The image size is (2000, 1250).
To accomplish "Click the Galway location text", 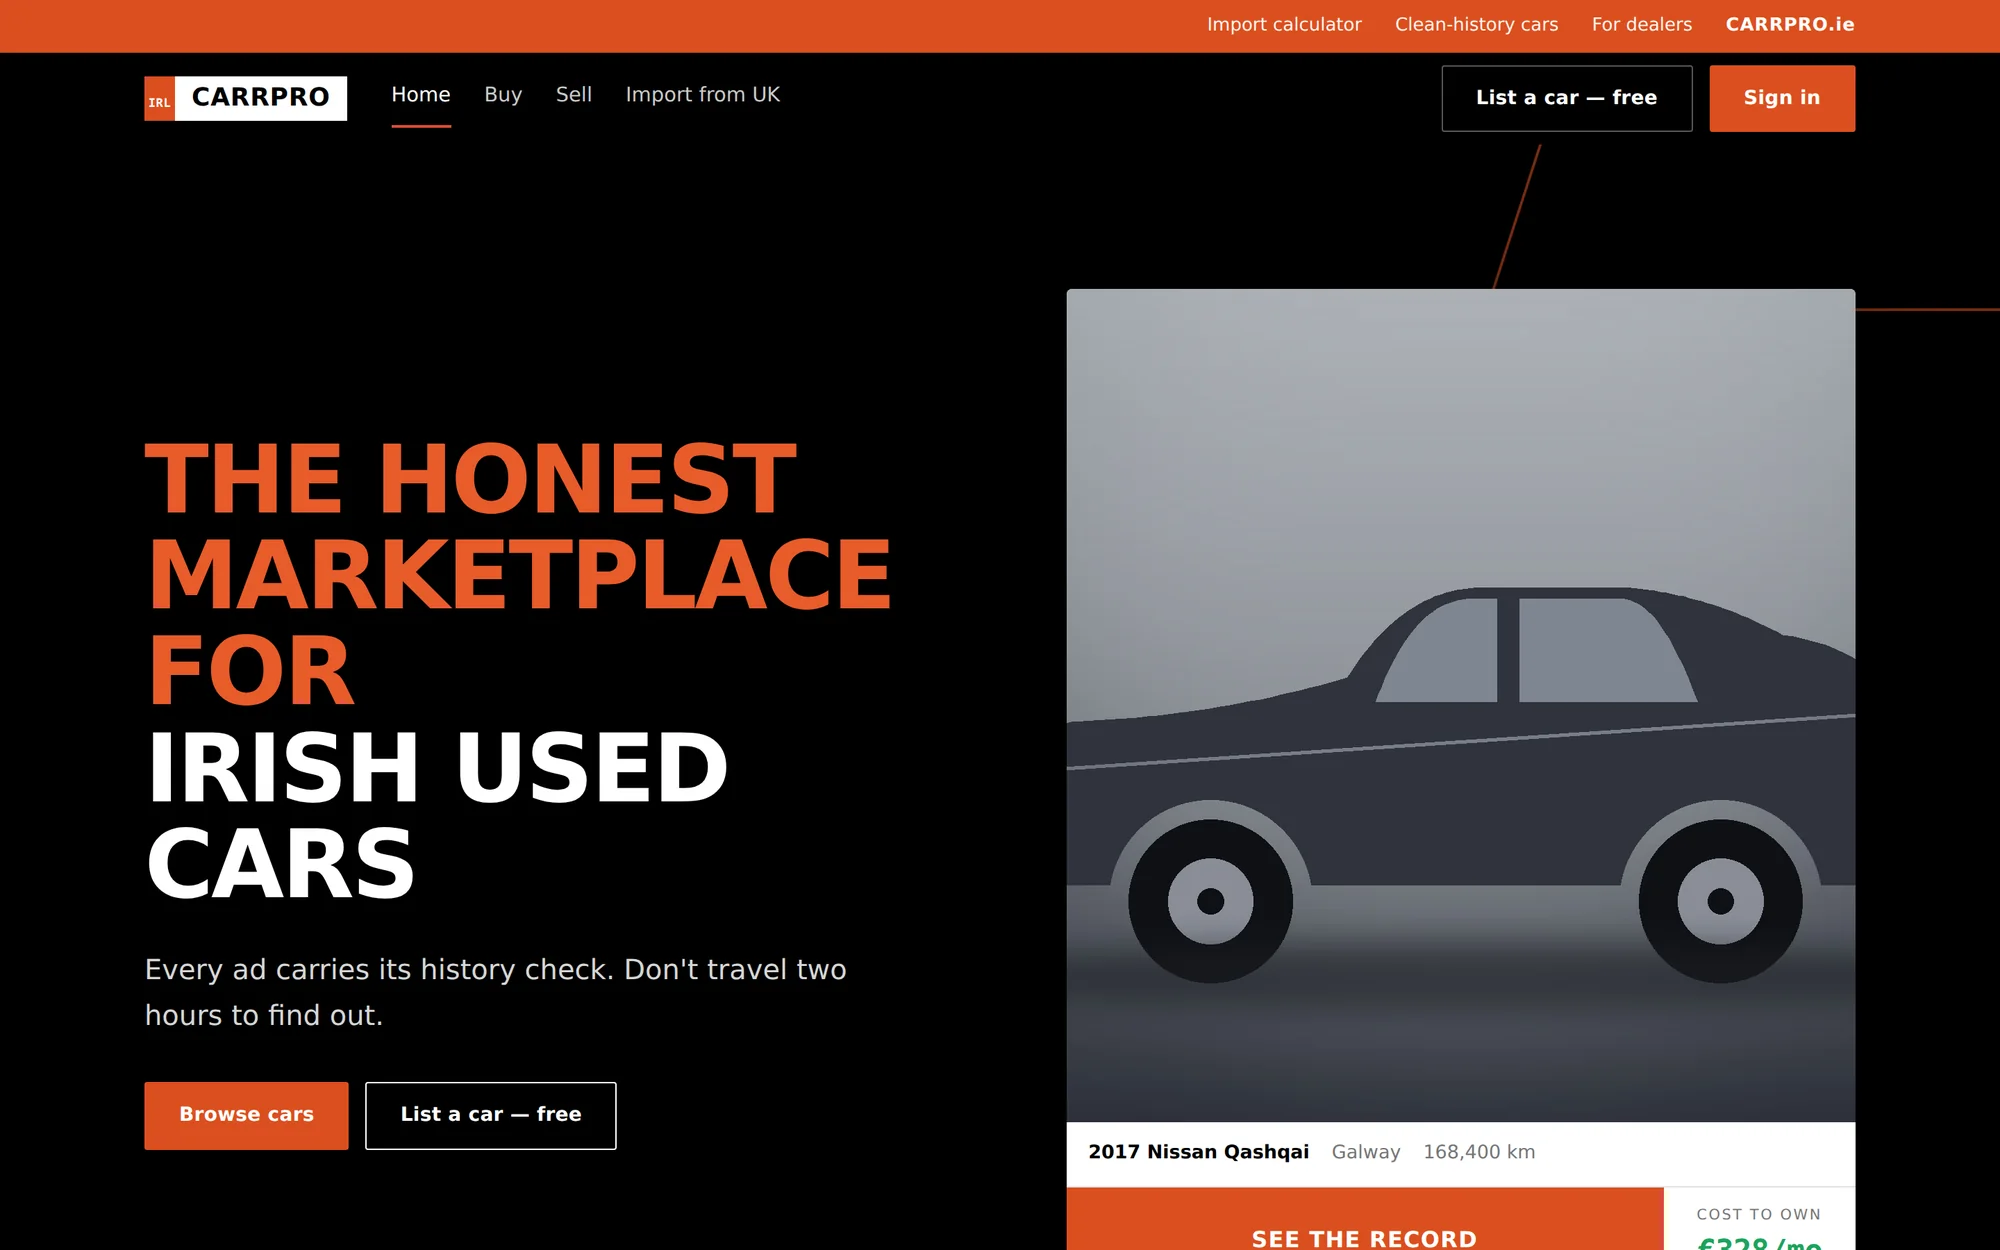I will pyautogui.click(x=1366, y=1152).
